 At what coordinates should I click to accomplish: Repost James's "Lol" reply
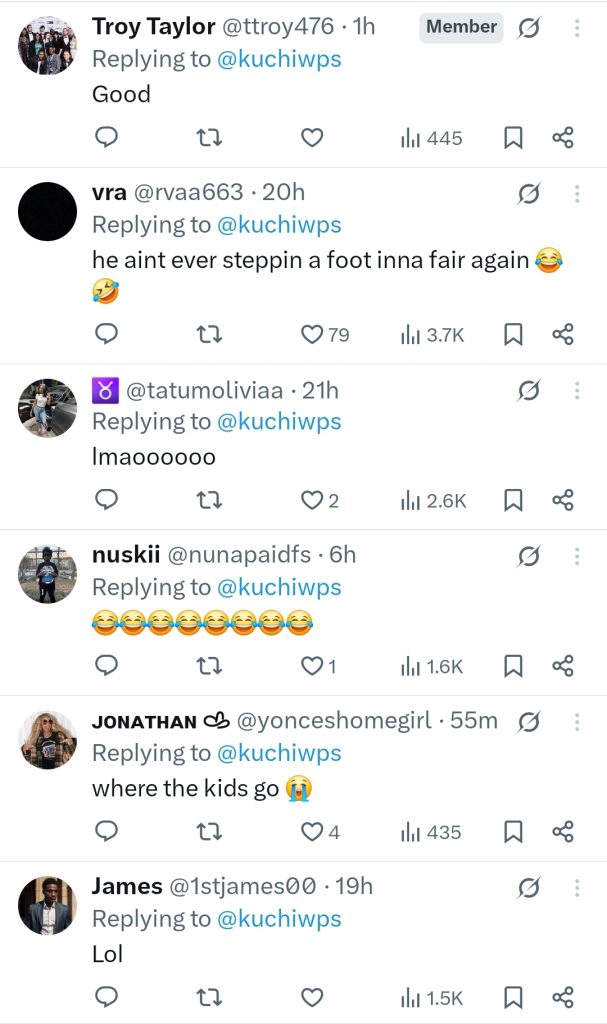point(210,996)
